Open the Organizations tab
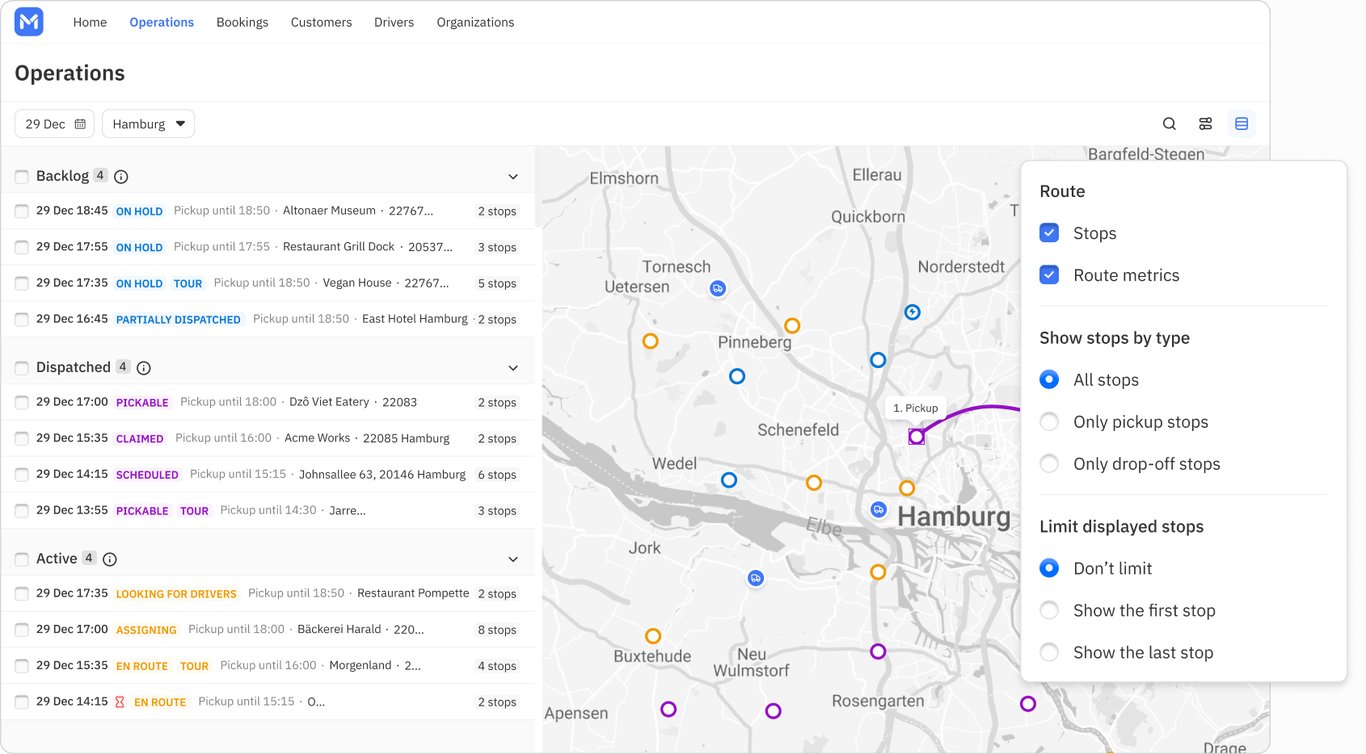Viewport: 1366px width, 754px height. (x=476, y=22)
